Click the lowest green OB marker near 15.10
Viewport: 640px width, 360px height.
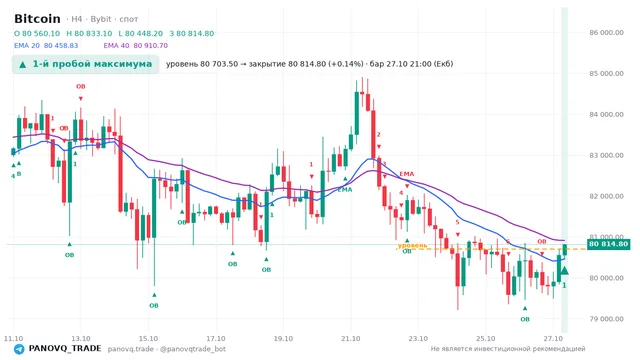(x=154, y=305)
